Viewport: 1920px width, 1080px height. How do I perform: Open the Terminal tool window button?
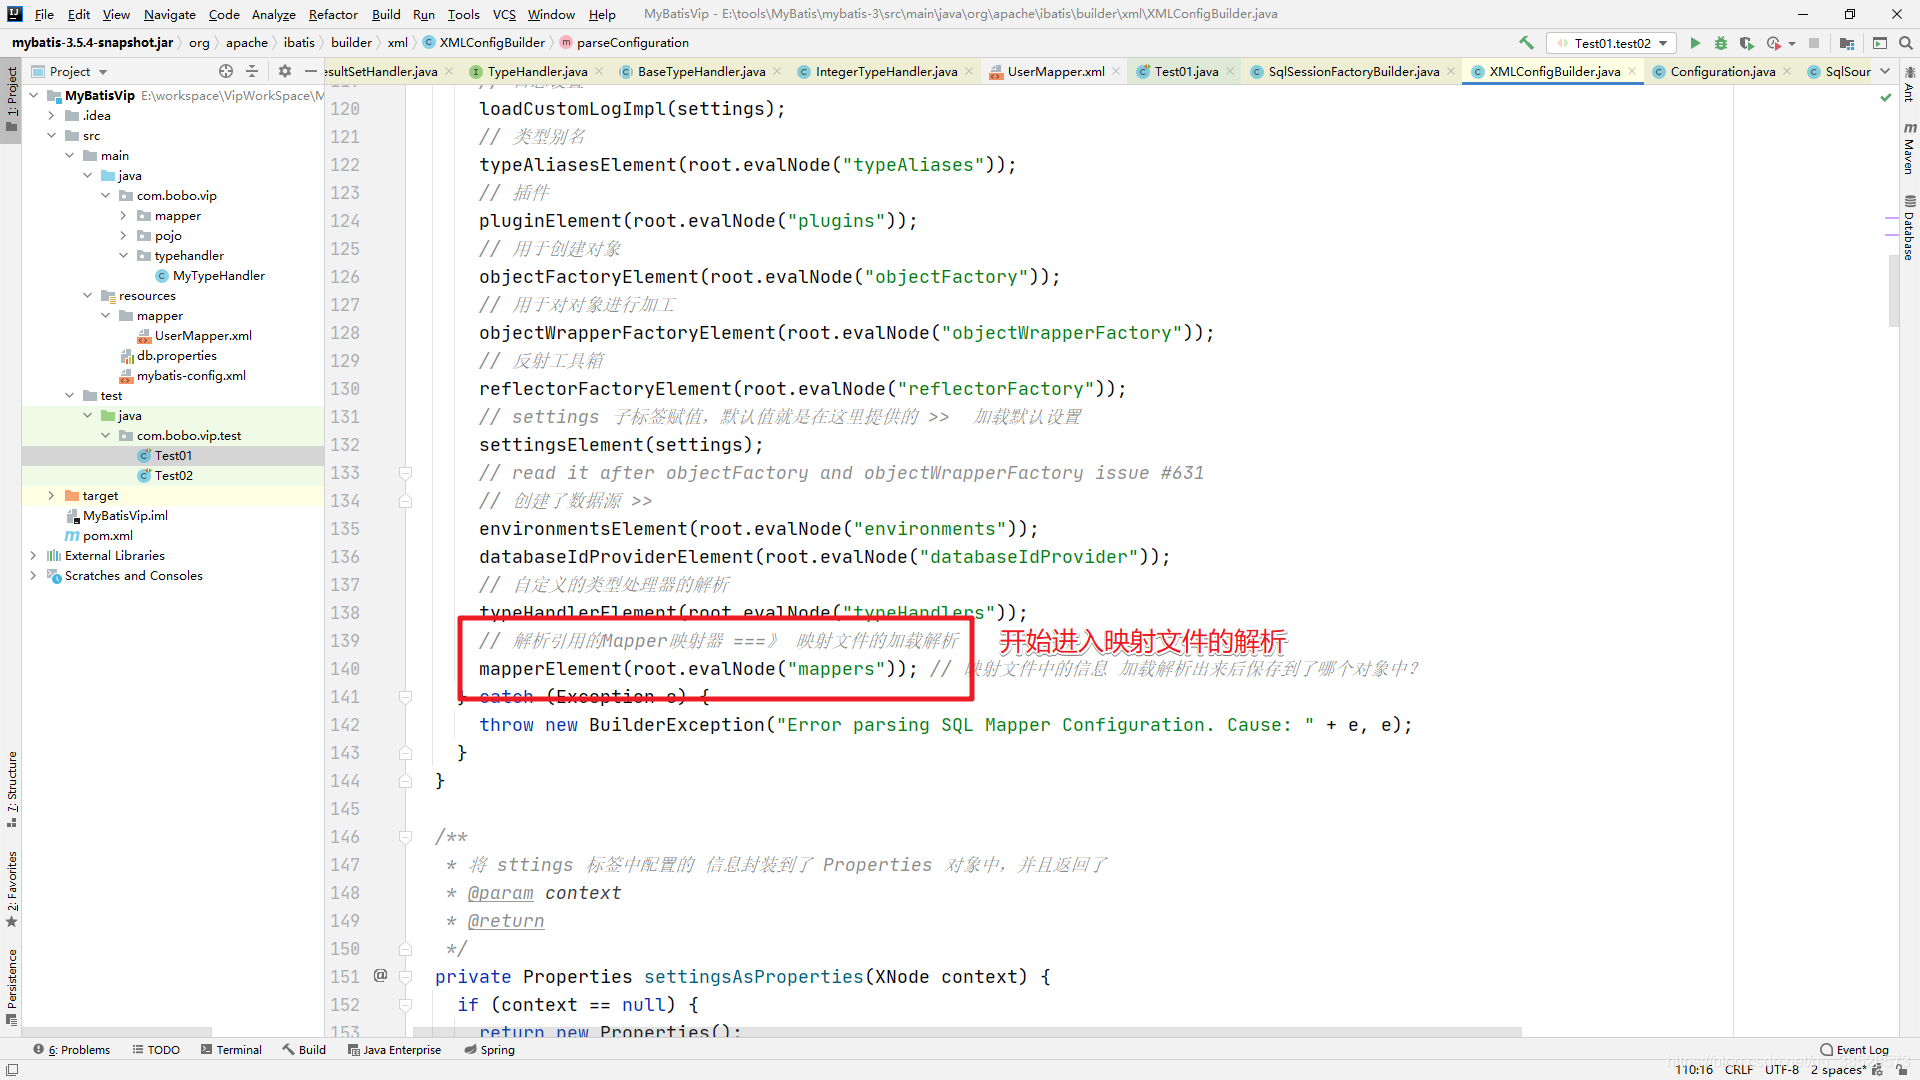231,1050
